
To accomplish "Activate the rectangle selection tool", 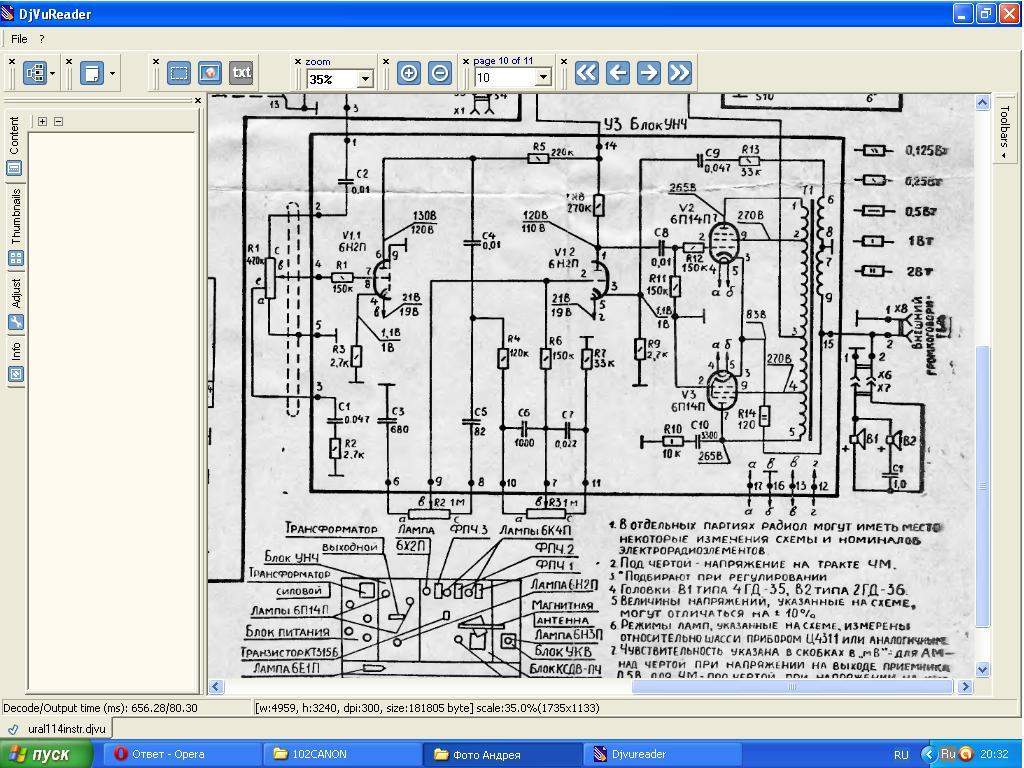I will (179, 73).
